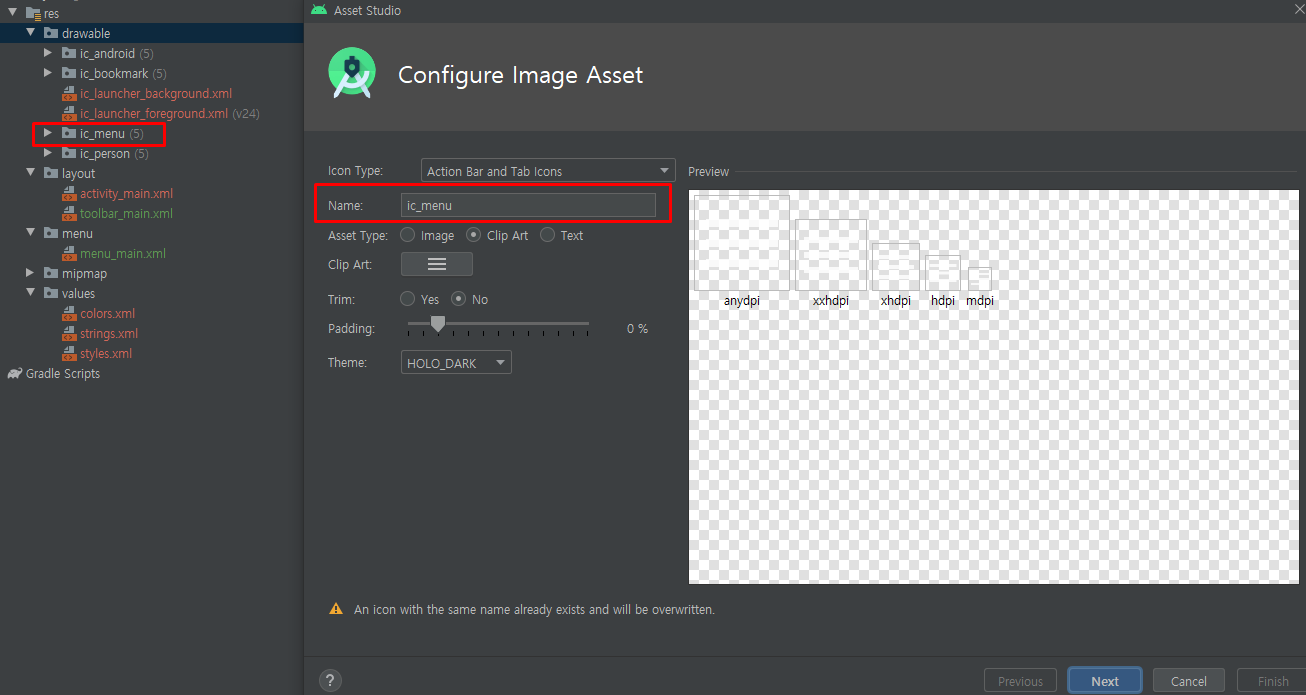Click the values folder icon
The image size is (1306, 695).
click(x=51, y=293)
